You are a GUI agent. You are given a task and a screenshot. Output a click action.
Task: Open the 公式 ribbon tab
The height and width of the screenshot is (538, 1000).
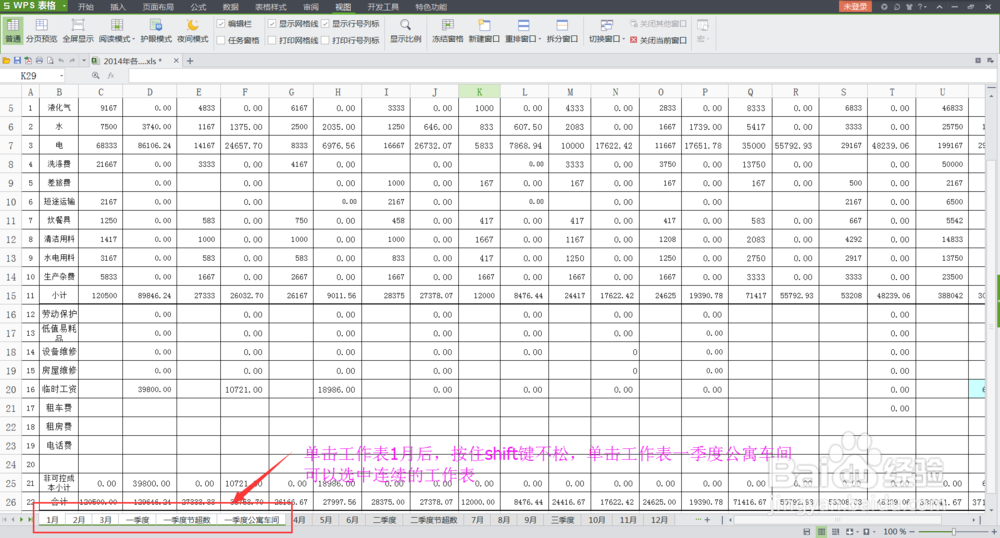coord(198,6)
